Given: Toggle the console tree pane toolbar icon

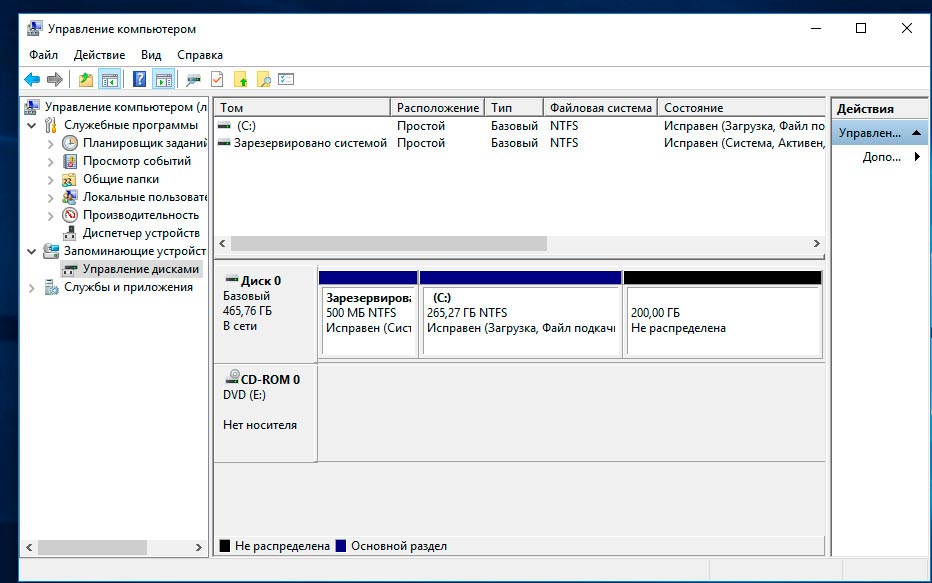Looking at the screenshot, I should click(110, 80).
